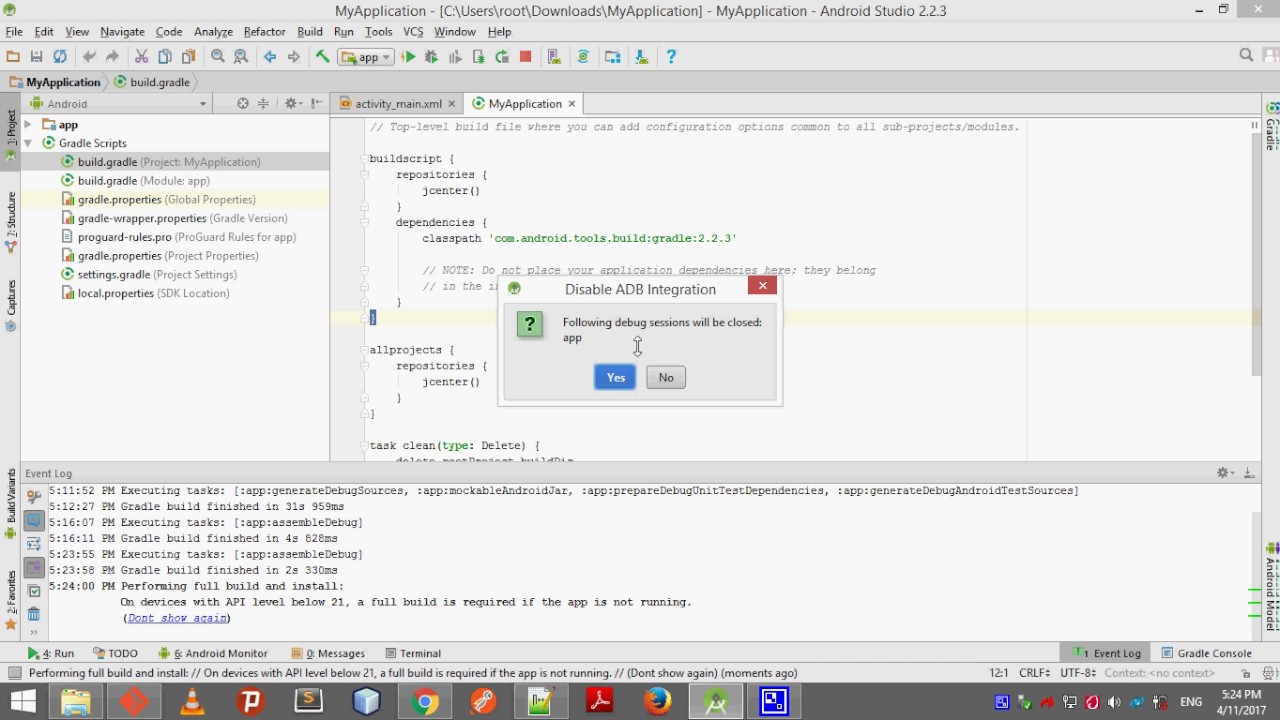Open Project panel gear settings dropdown
Image resolution: width=1280 pixels, height=720 pixels.
292,103
